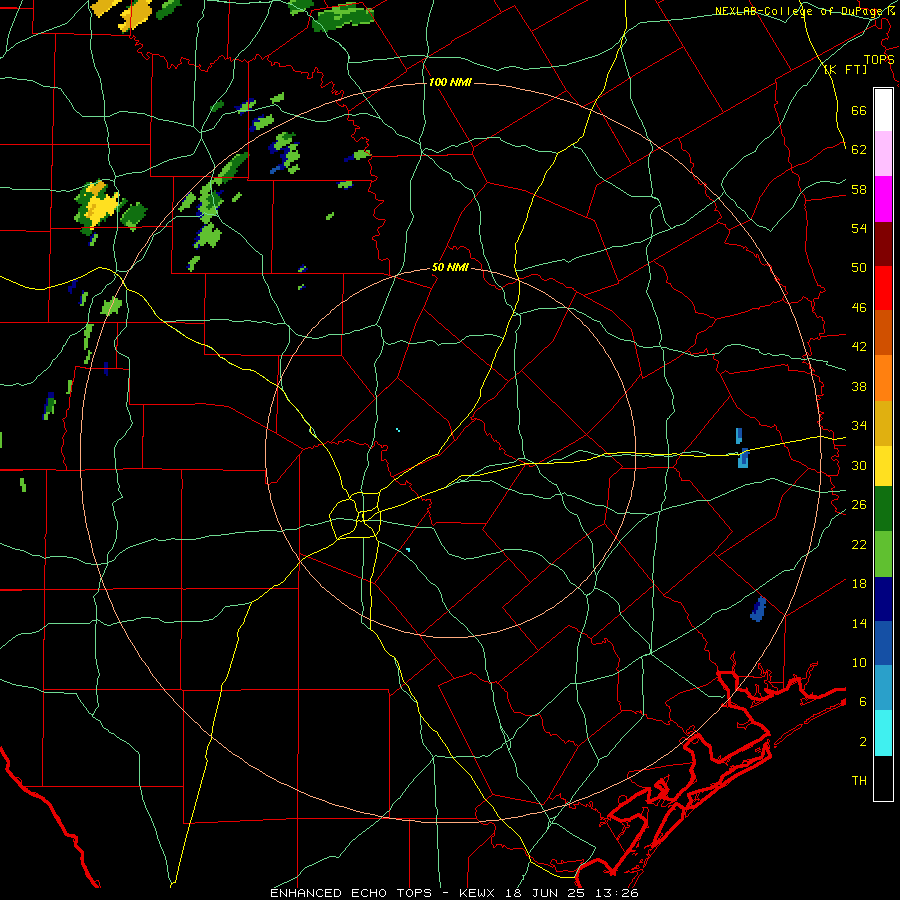
Task: Select the yellow swatch between 34 and 30
Action: (x=883, y=465)
